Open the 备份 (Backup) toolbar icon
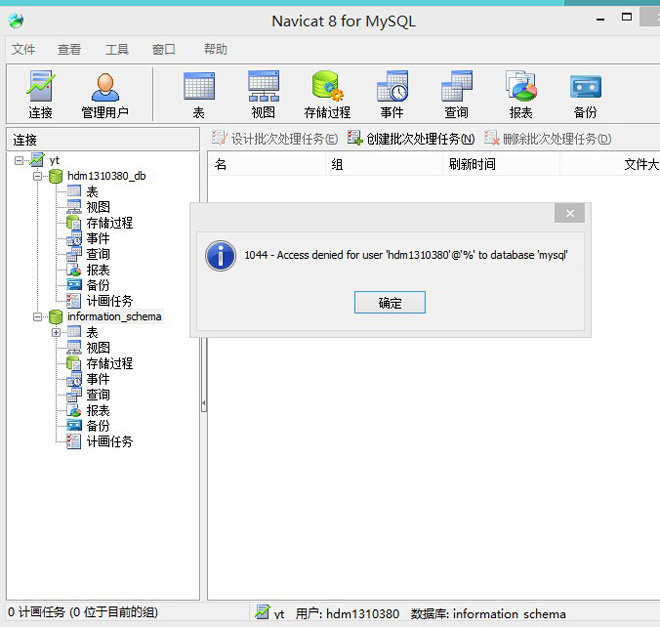The width and height of the screenshot is (660, 627). pos(585,95)
